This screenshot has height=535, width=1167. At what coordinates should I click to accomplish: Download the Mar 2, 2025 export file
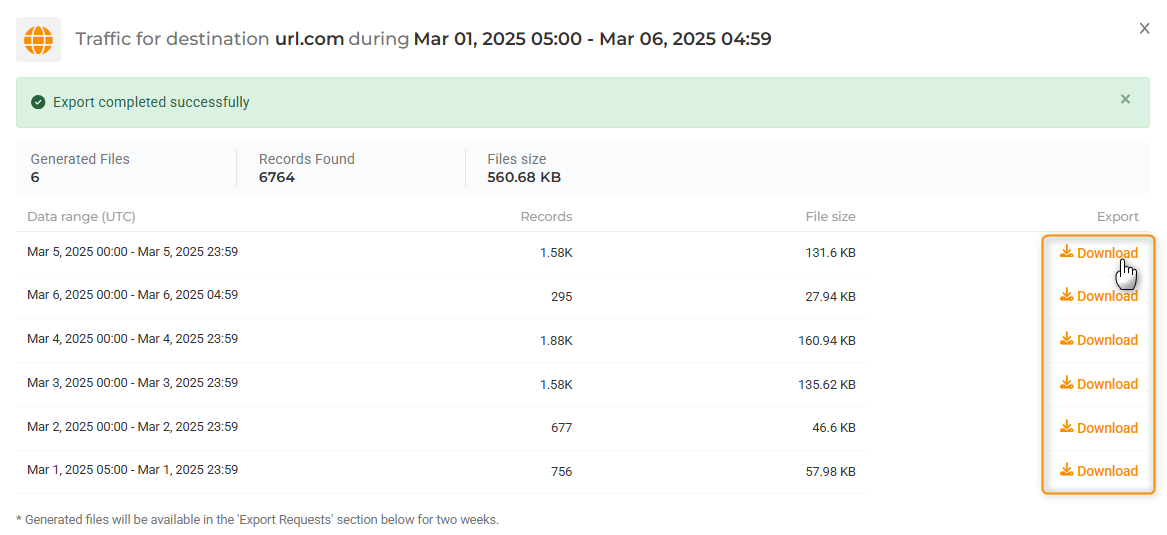[1098, 428]
